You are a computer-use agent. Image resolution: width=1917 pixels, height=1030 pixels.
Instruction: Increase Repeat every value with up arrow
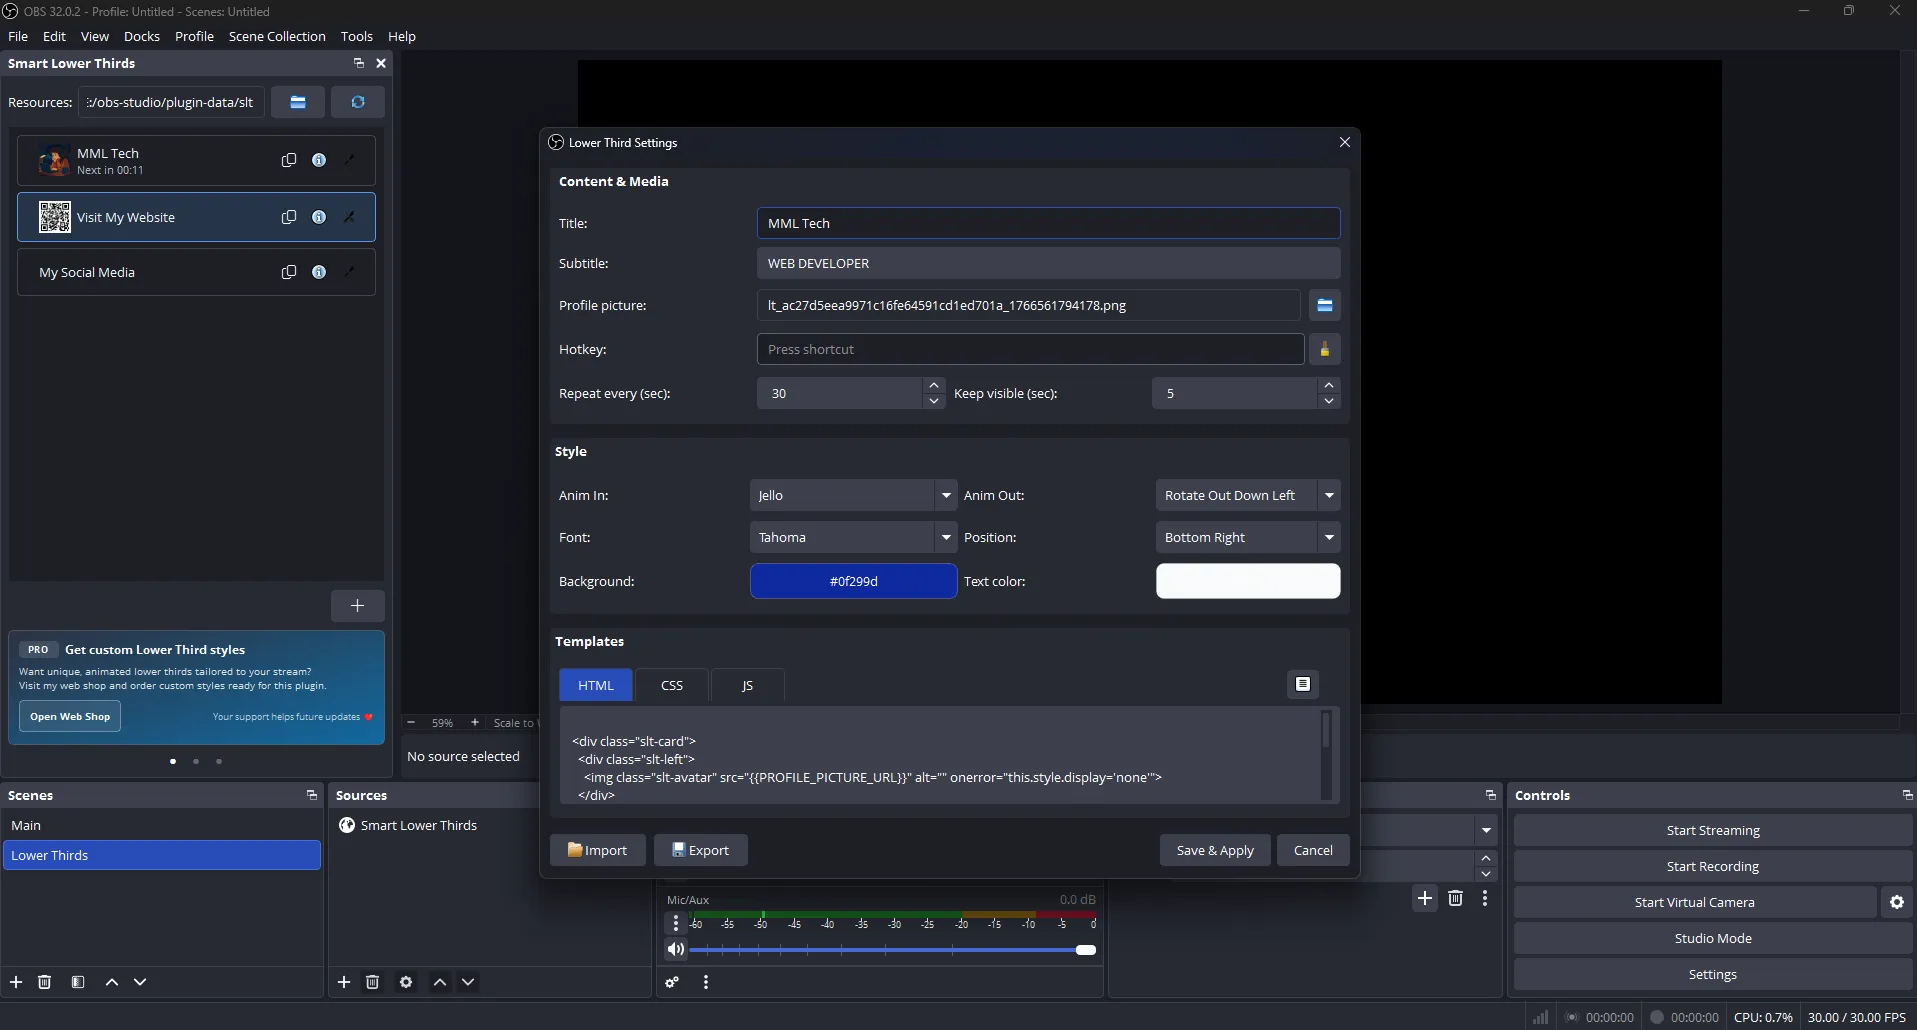[x=933, y=384]
